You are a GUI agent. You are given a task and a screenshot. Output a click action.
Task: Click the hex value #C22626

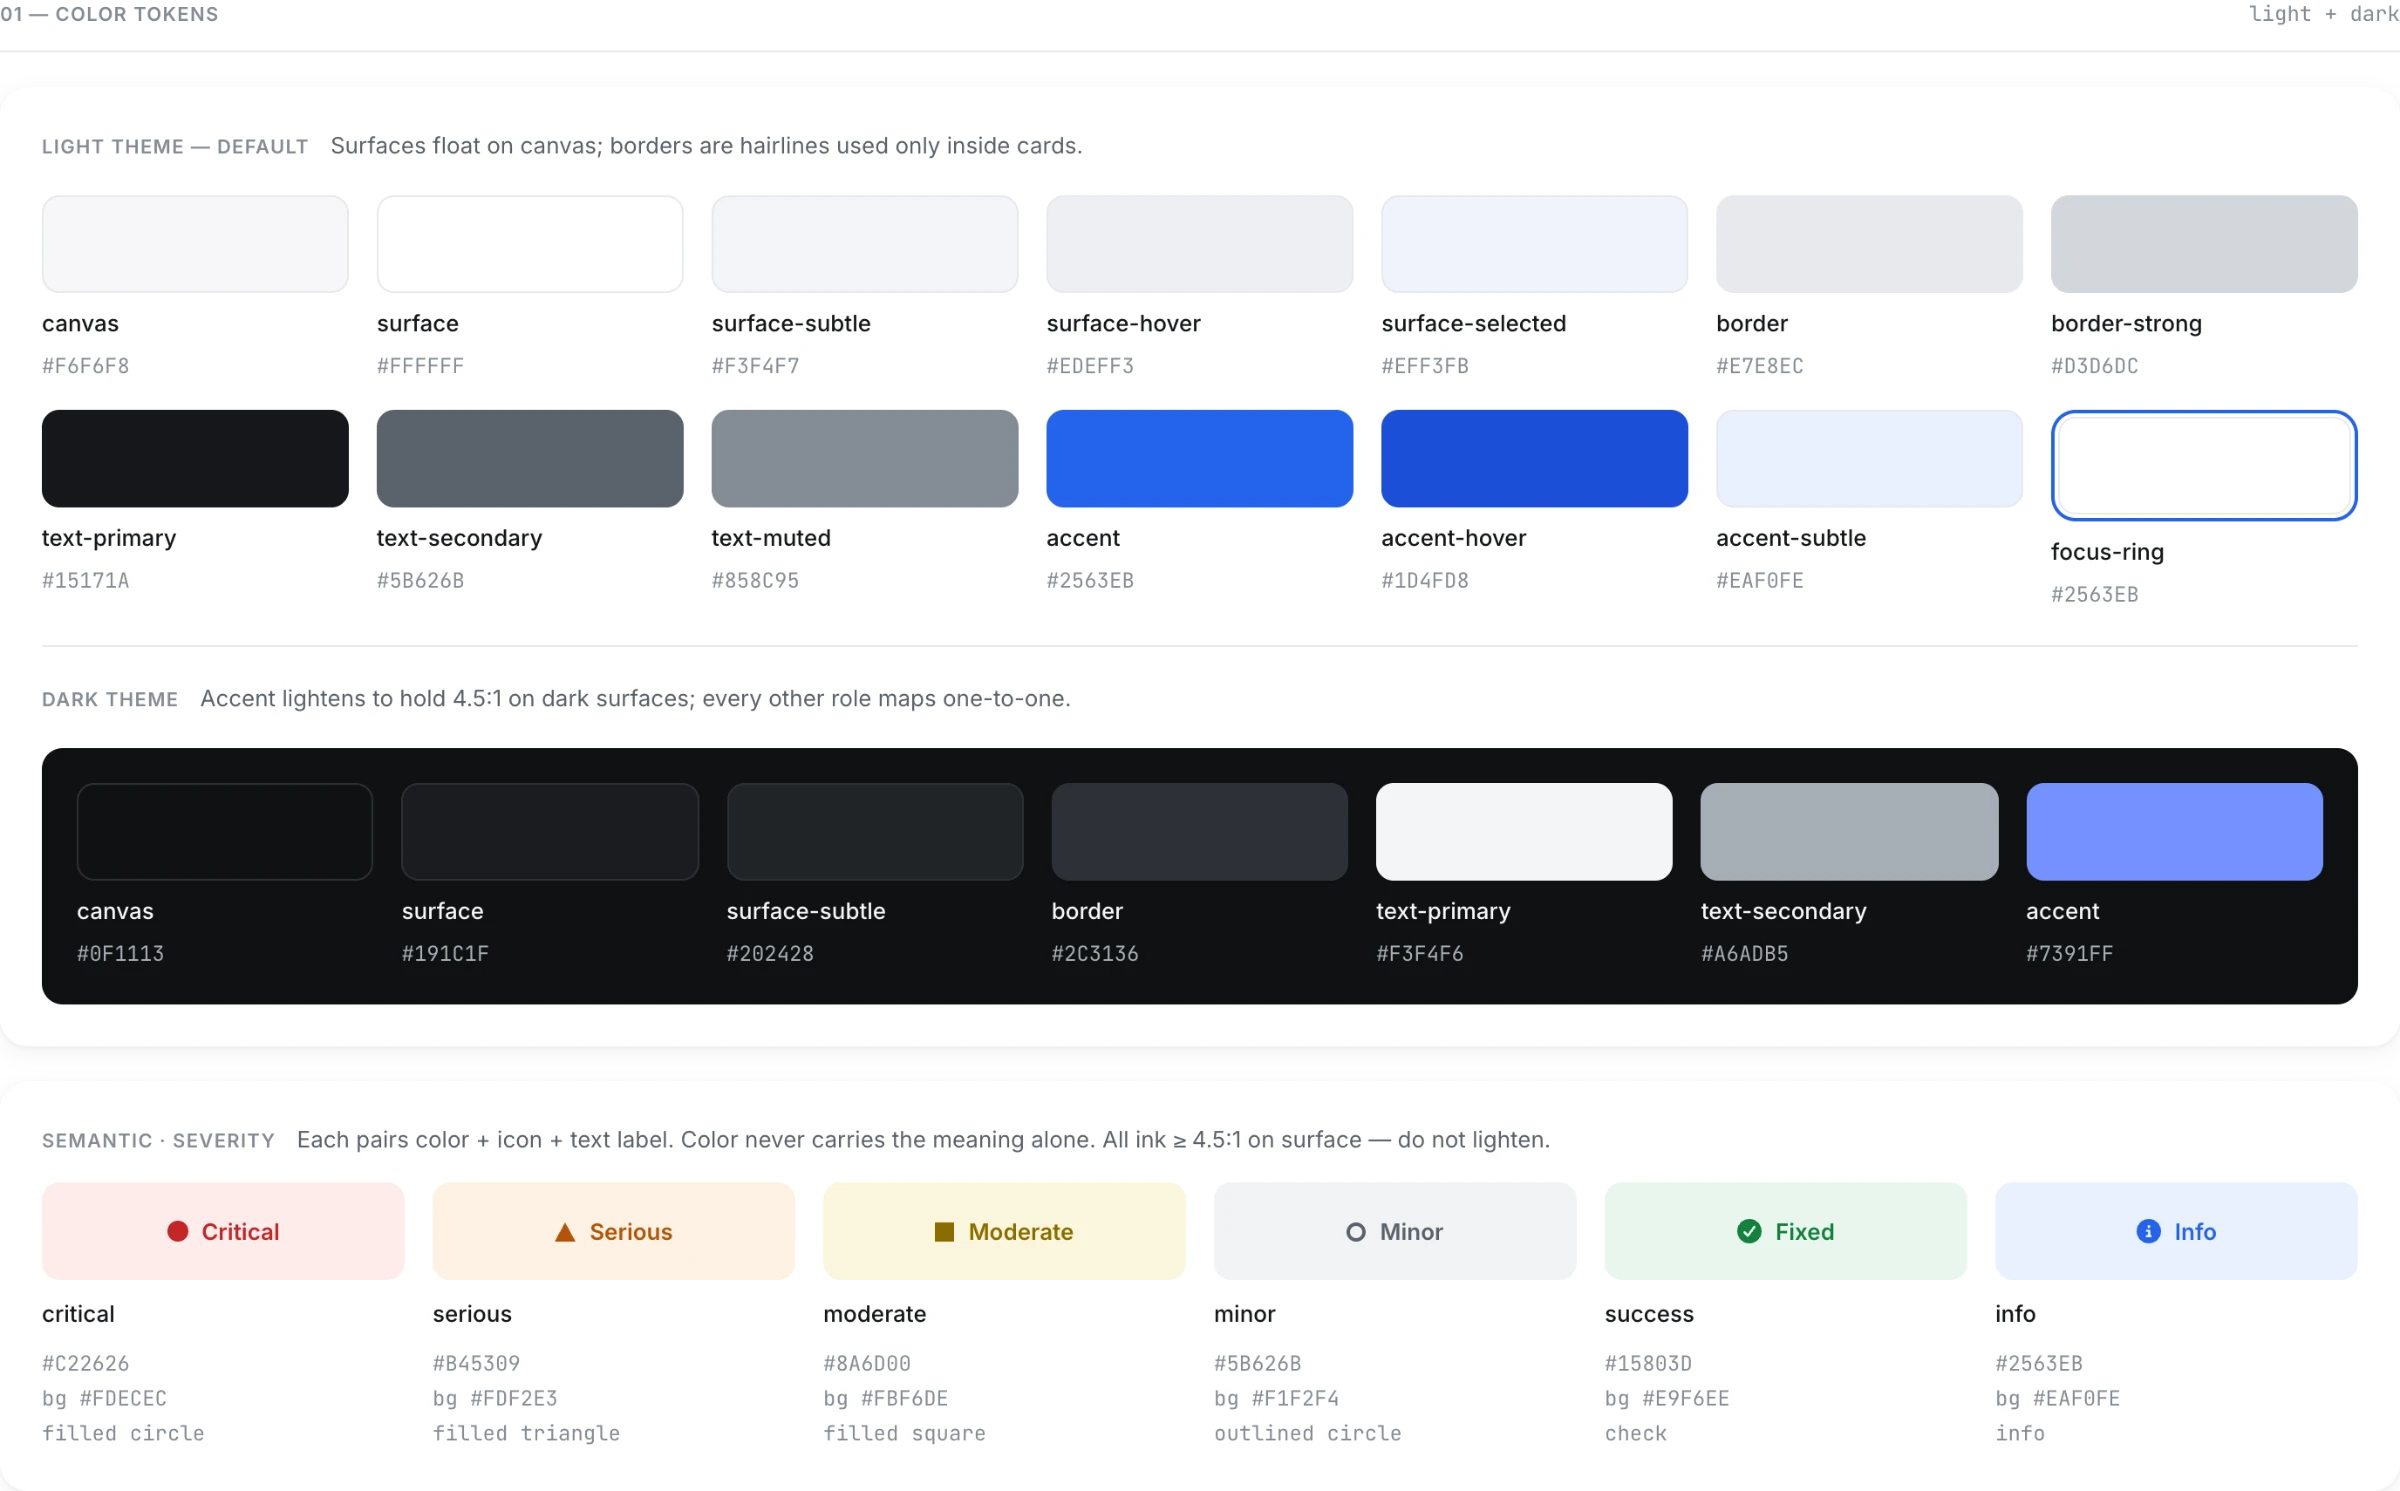(86, 1363)
